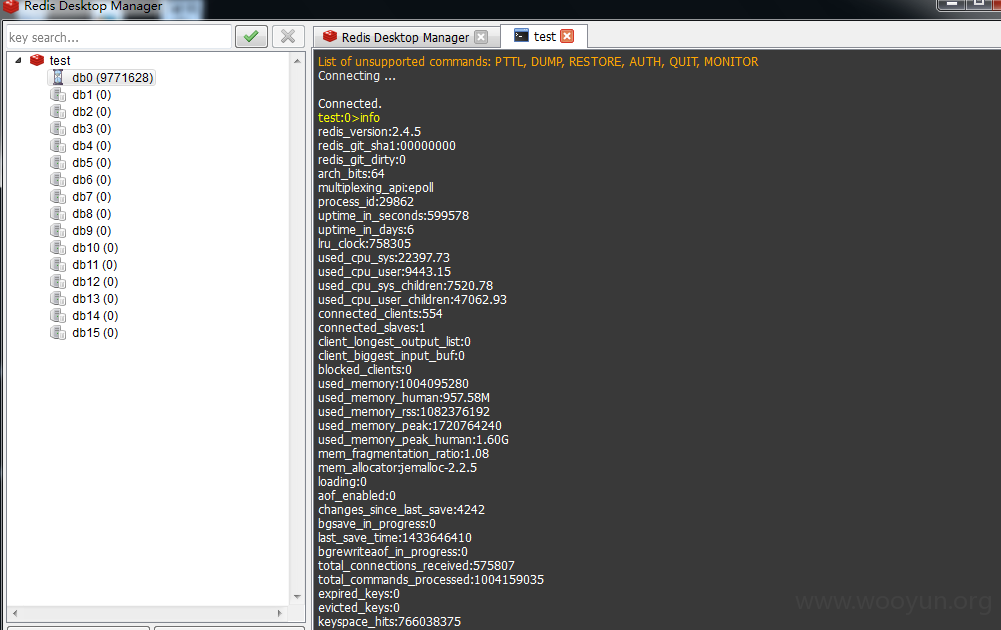Click the redis_version:2.4.5 line
This screenshot has height=630, width=1001.
coord(370,131)
